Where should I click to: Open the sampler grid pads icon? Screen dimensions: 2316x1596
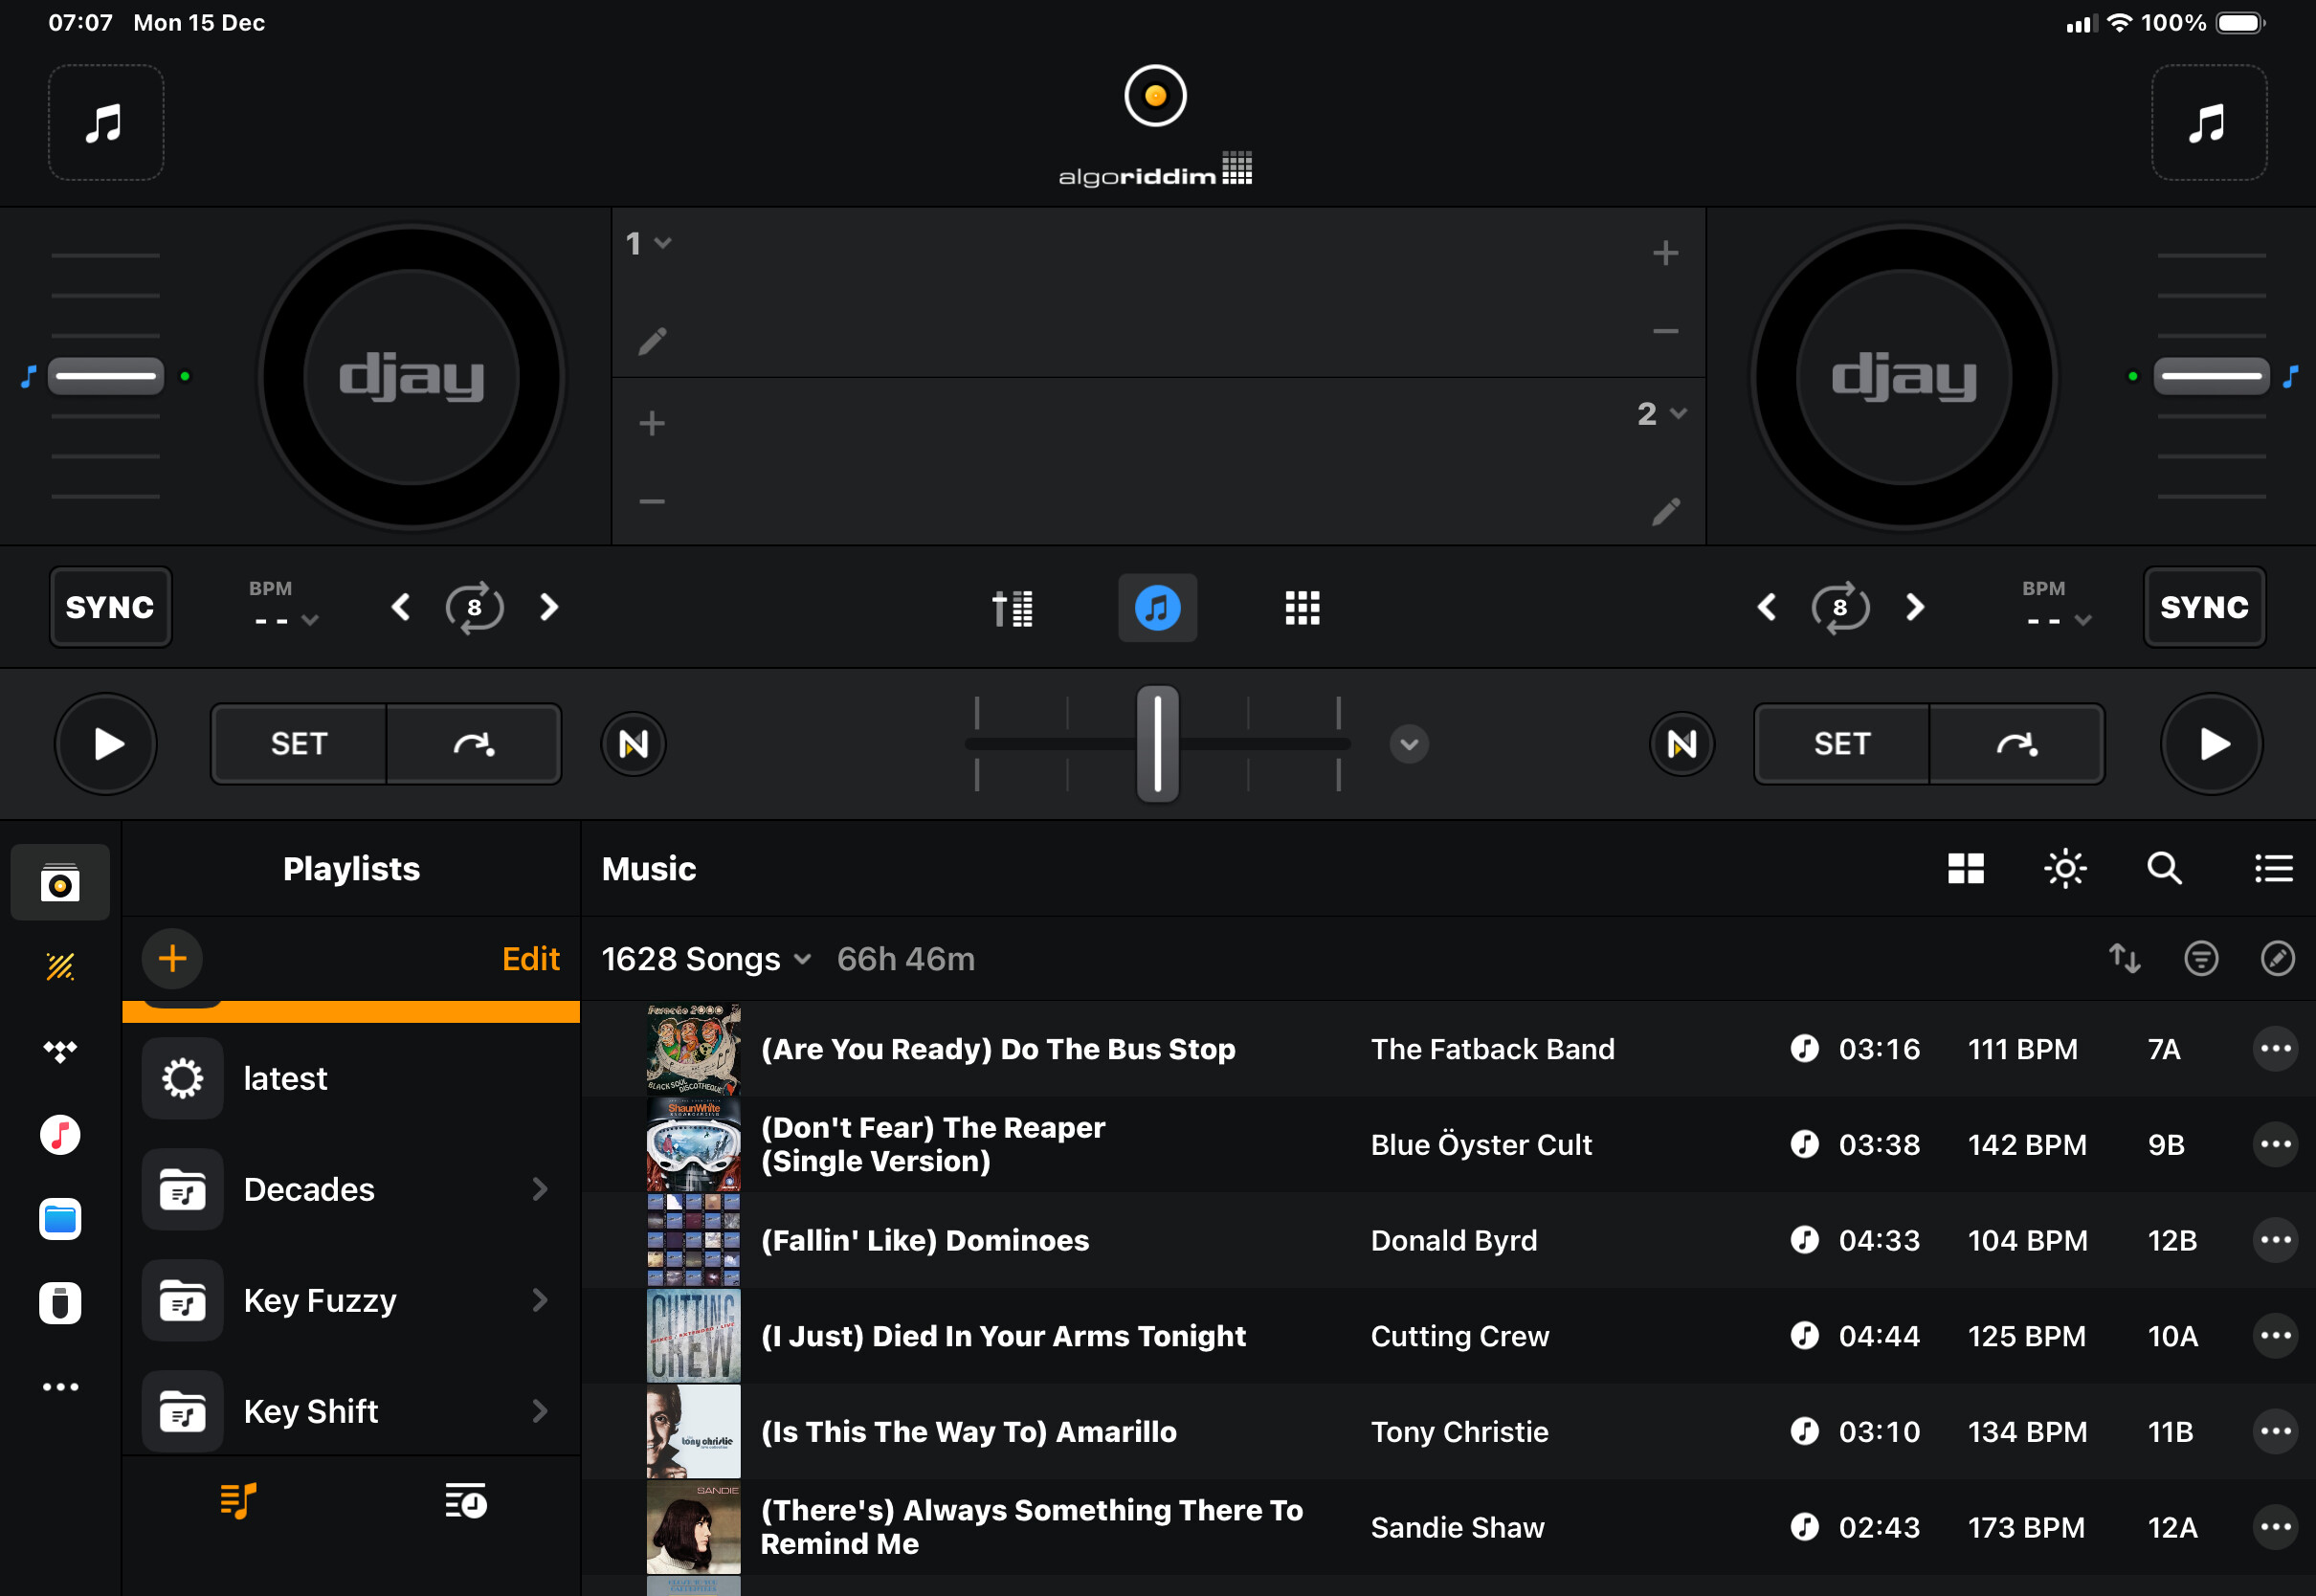click(x=1302, y=607)
